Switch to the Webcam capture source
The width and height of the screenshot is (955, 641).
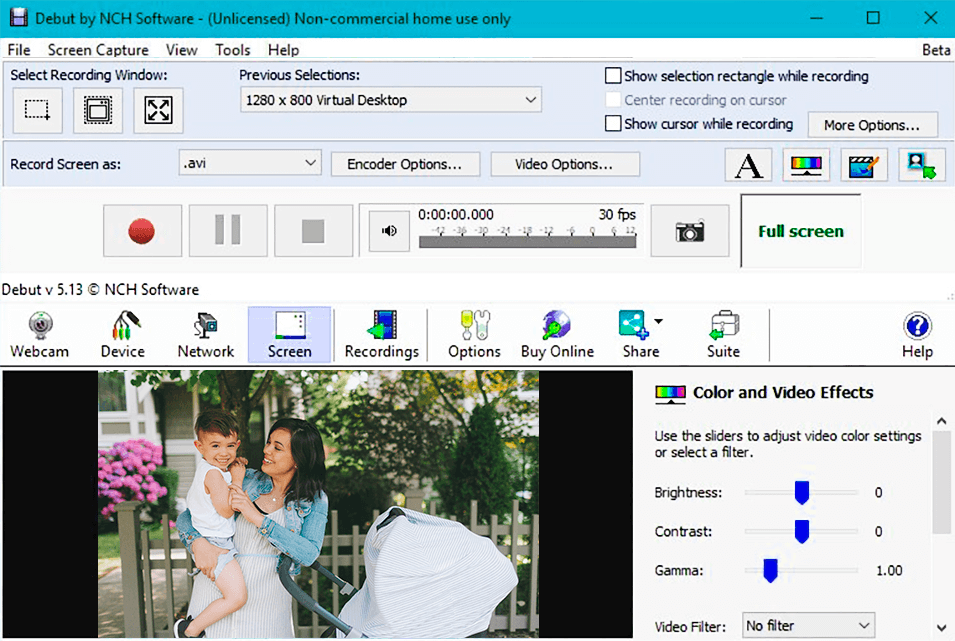pos(39,332)
